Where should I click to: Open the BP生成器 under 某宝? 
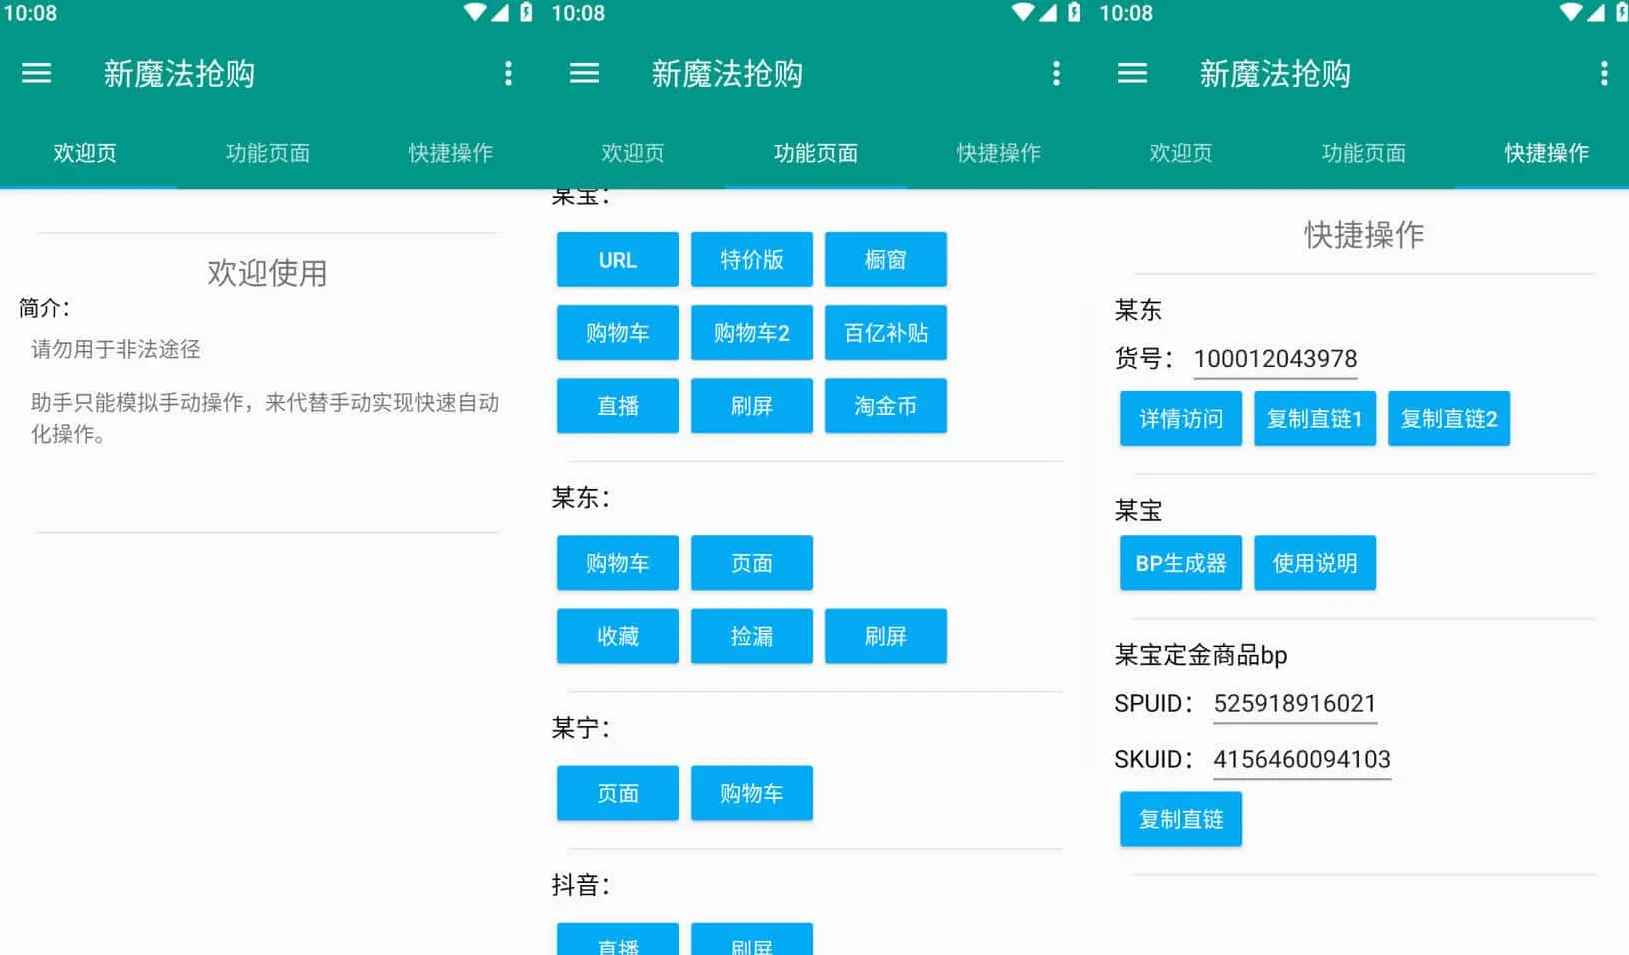click(1180, 563)
